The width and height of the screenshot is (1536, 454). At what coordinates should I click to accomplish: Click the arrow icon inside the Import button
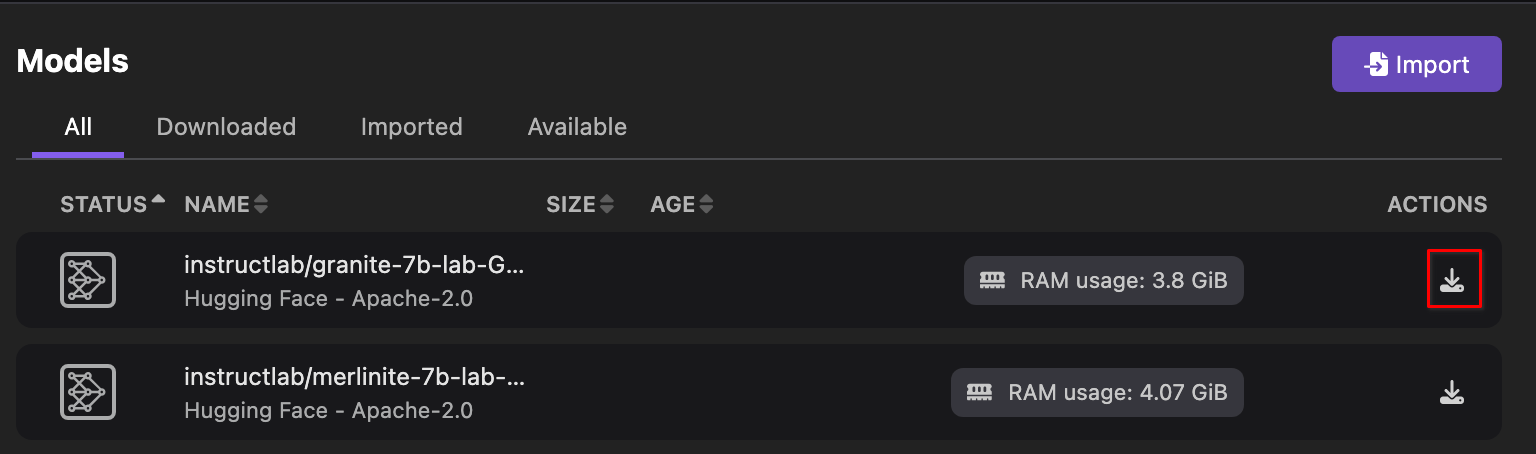(1376, 65)
